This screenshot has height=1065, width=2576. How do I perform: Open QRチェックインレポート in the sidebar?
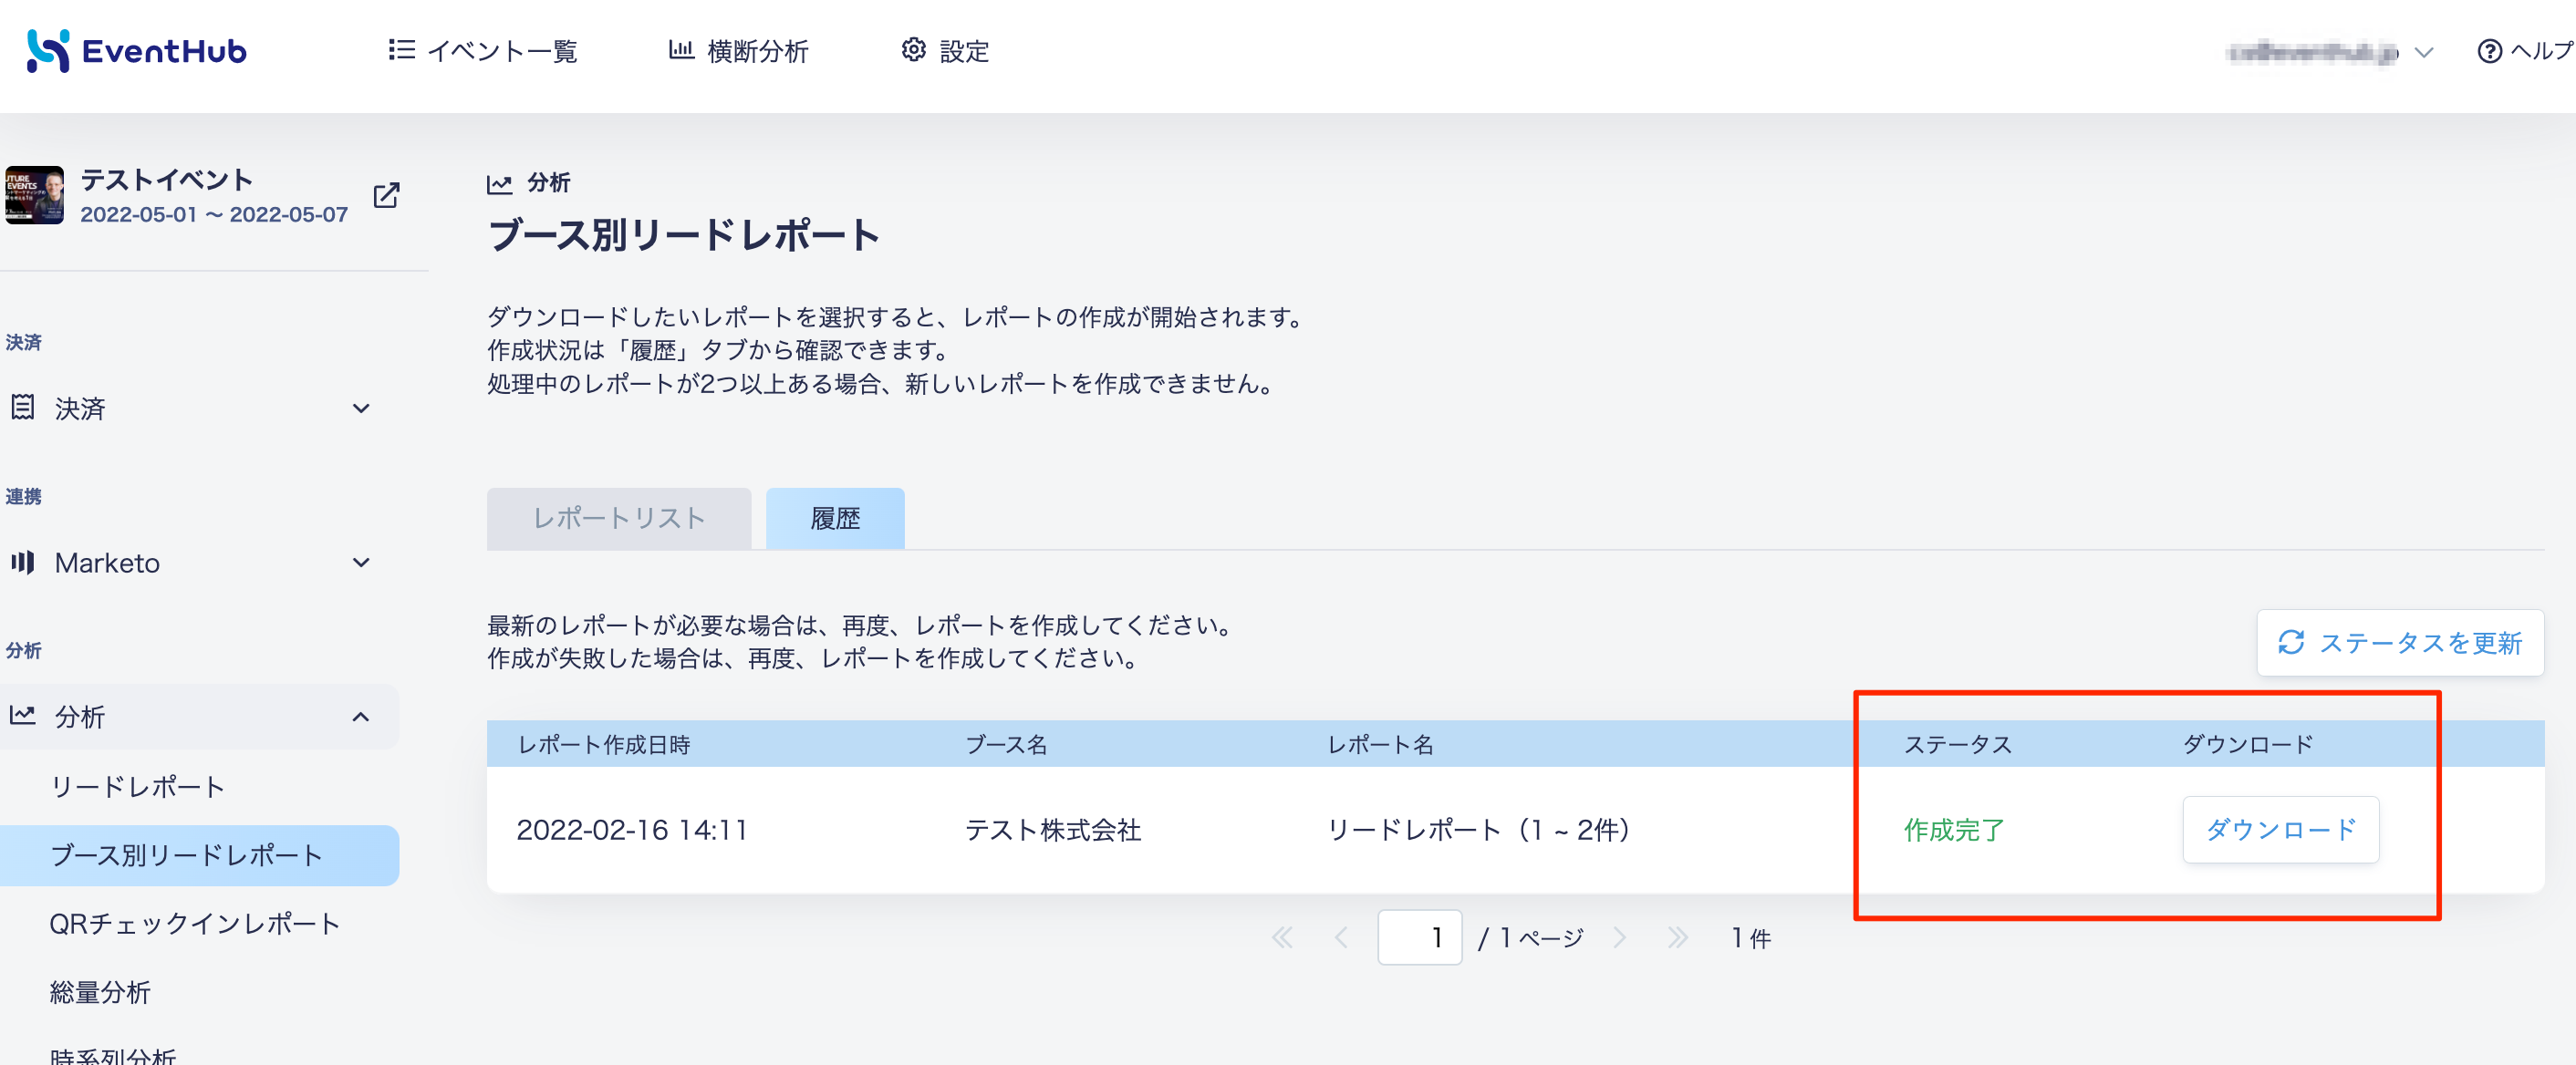coord(195,923)
